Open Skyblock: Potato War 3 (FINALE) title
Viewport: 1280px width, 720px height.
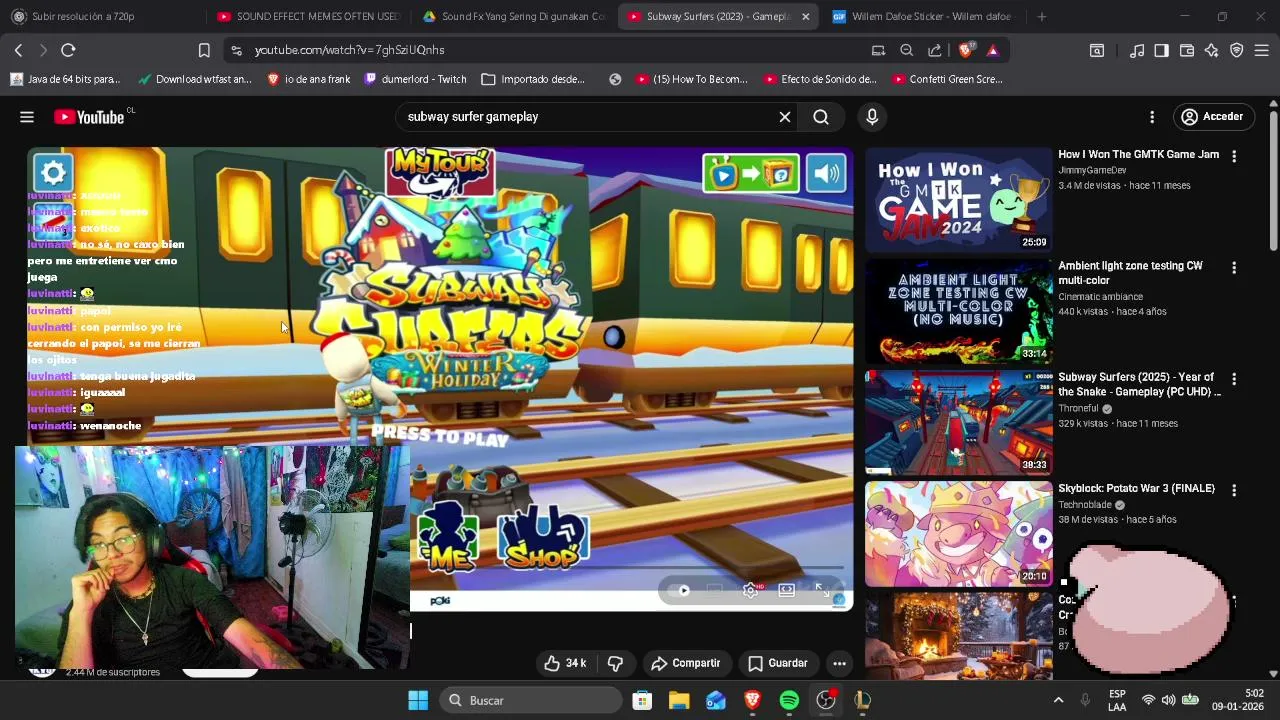1136,489
